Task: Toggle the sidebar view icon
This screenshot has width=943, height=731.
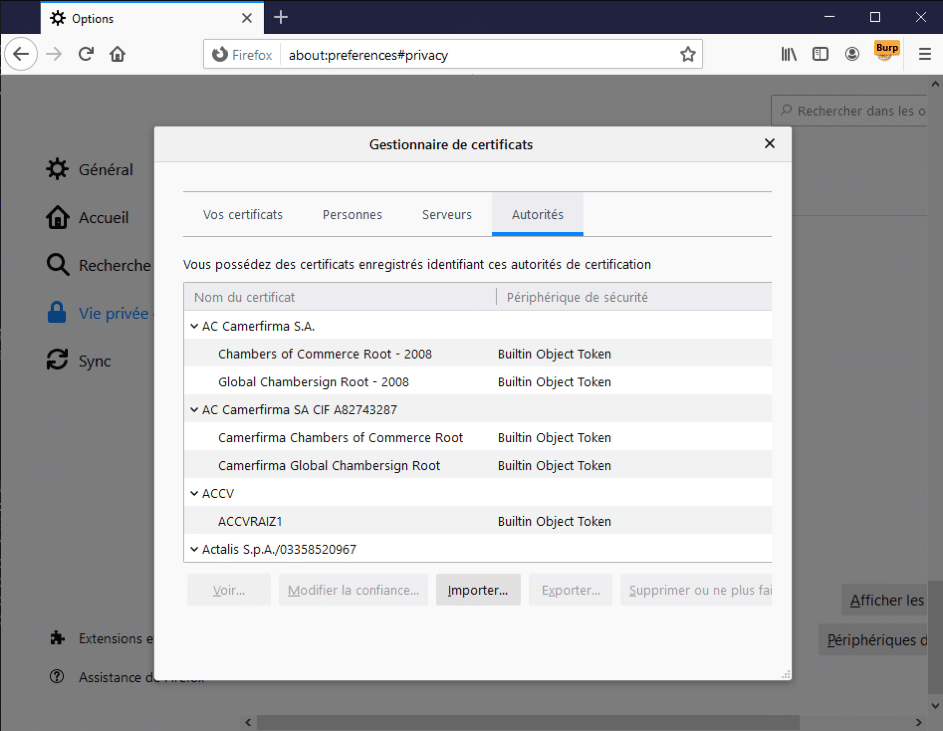Action: click(820, 54)
